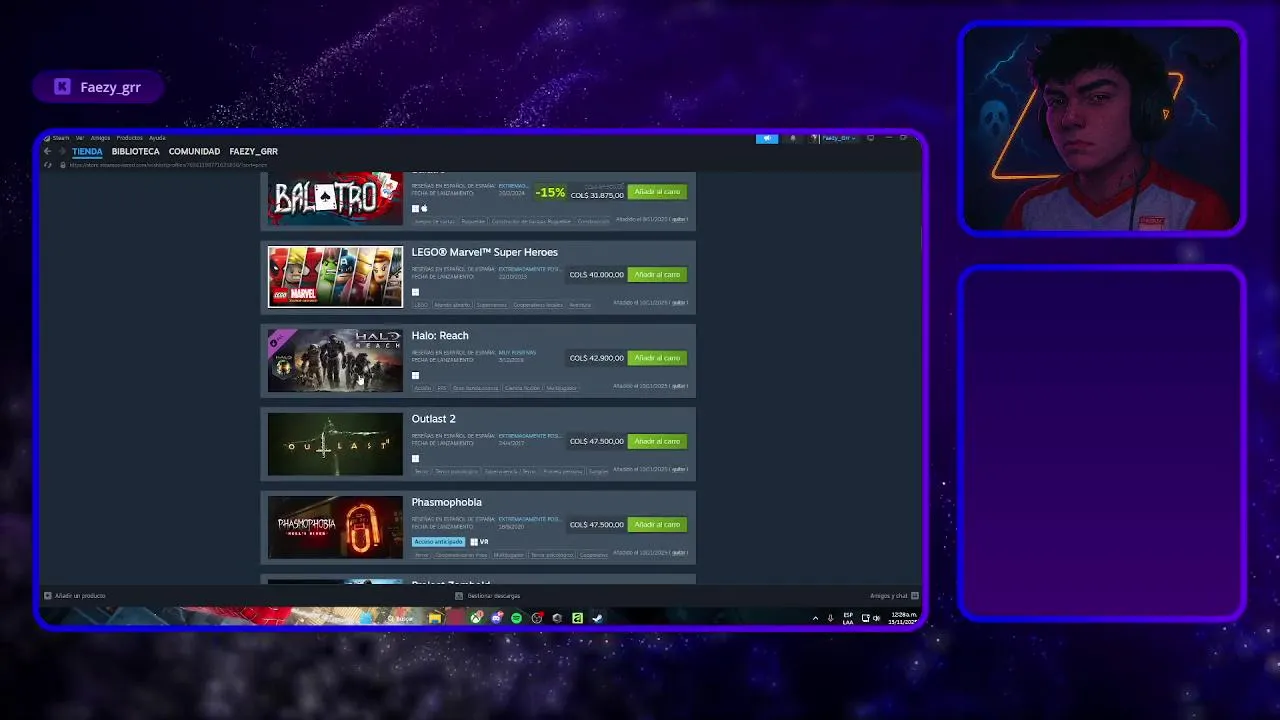Add Balatro to the cart

pyautogui.click(x=657, y=192)
